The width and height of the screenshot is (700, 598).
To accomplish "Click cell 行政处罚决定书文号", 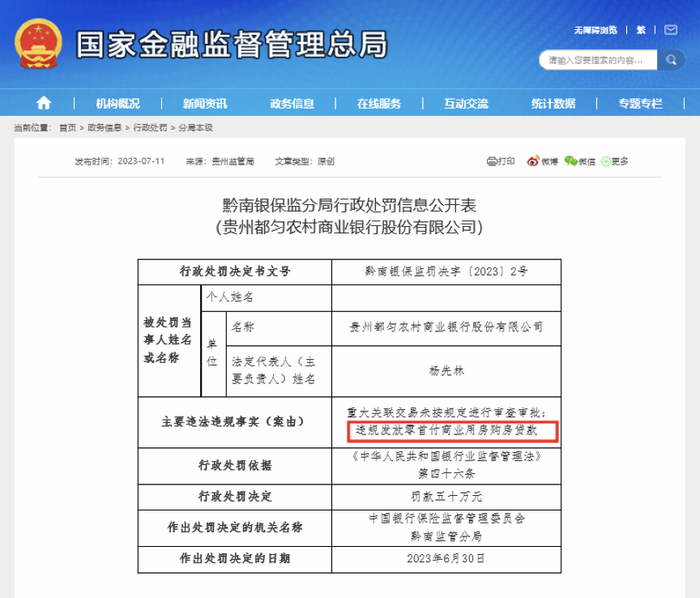I will [235, 271].
